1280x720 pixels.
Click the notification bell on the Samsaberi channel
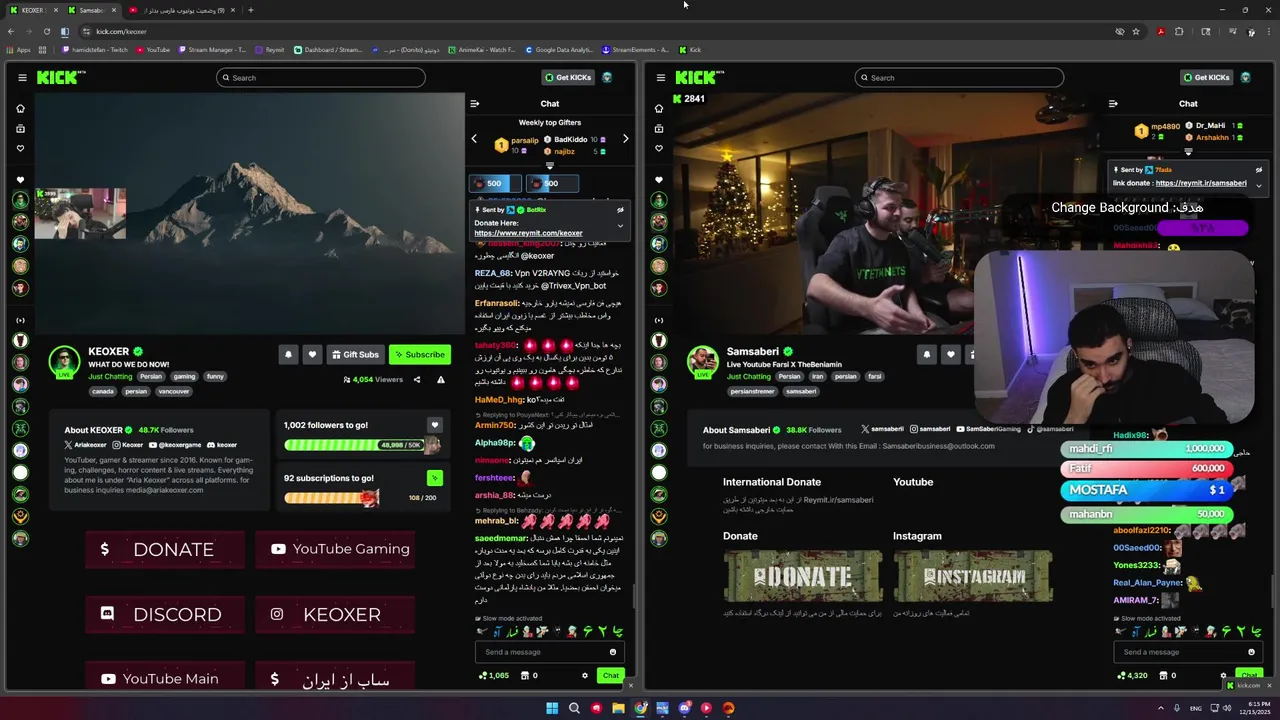coord(926,354)
